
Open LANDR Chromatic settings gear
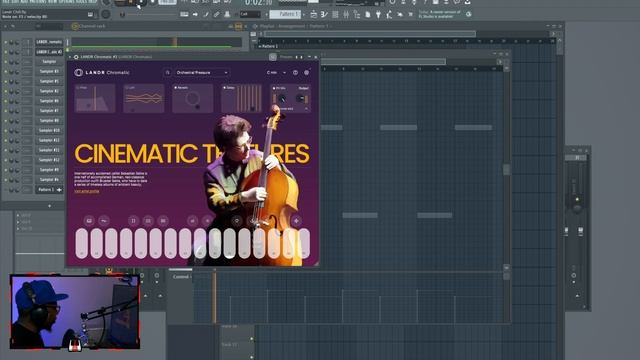(x=307, y=73)
